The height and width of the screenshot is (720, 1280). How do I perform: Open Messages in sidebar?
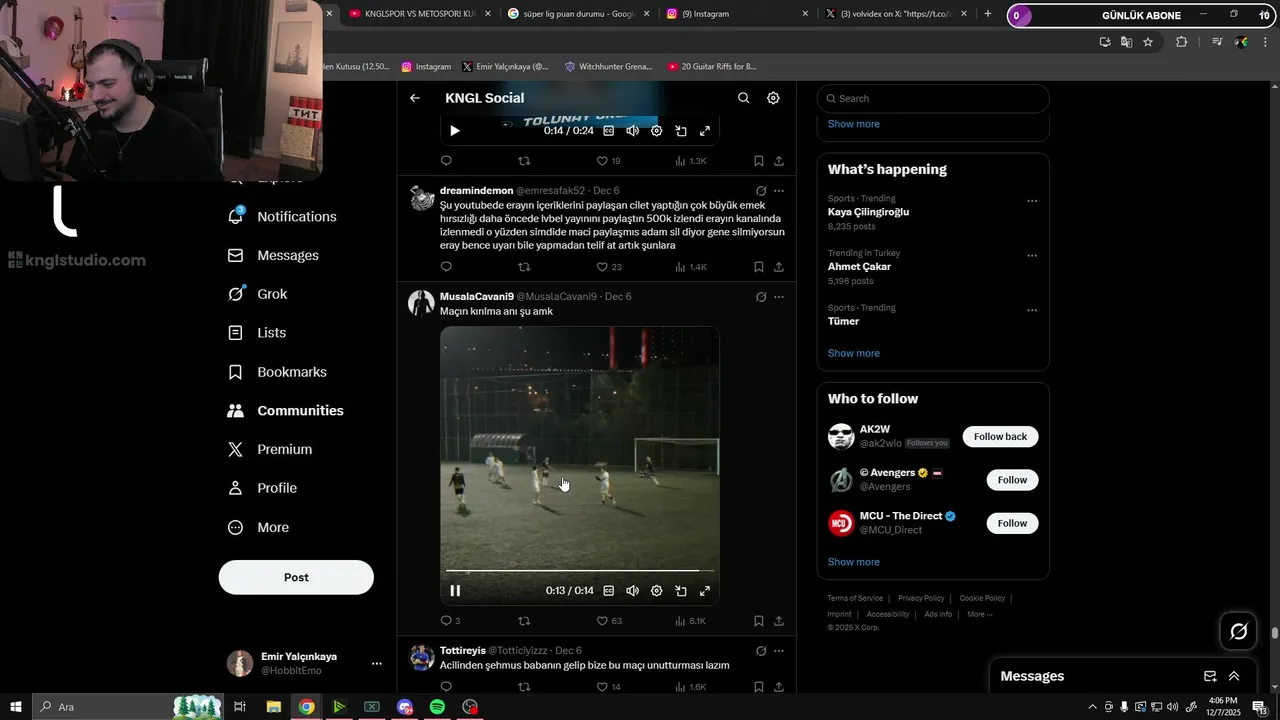point(273,256)
